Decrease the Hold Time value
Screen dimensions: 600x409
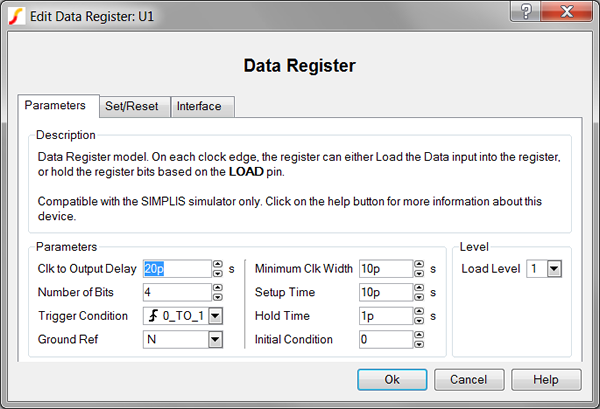(418, 320)
